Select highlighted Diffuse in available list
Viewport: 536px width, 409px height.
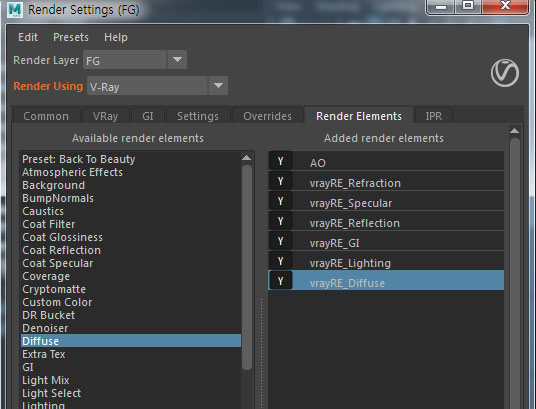pos(131,341)
